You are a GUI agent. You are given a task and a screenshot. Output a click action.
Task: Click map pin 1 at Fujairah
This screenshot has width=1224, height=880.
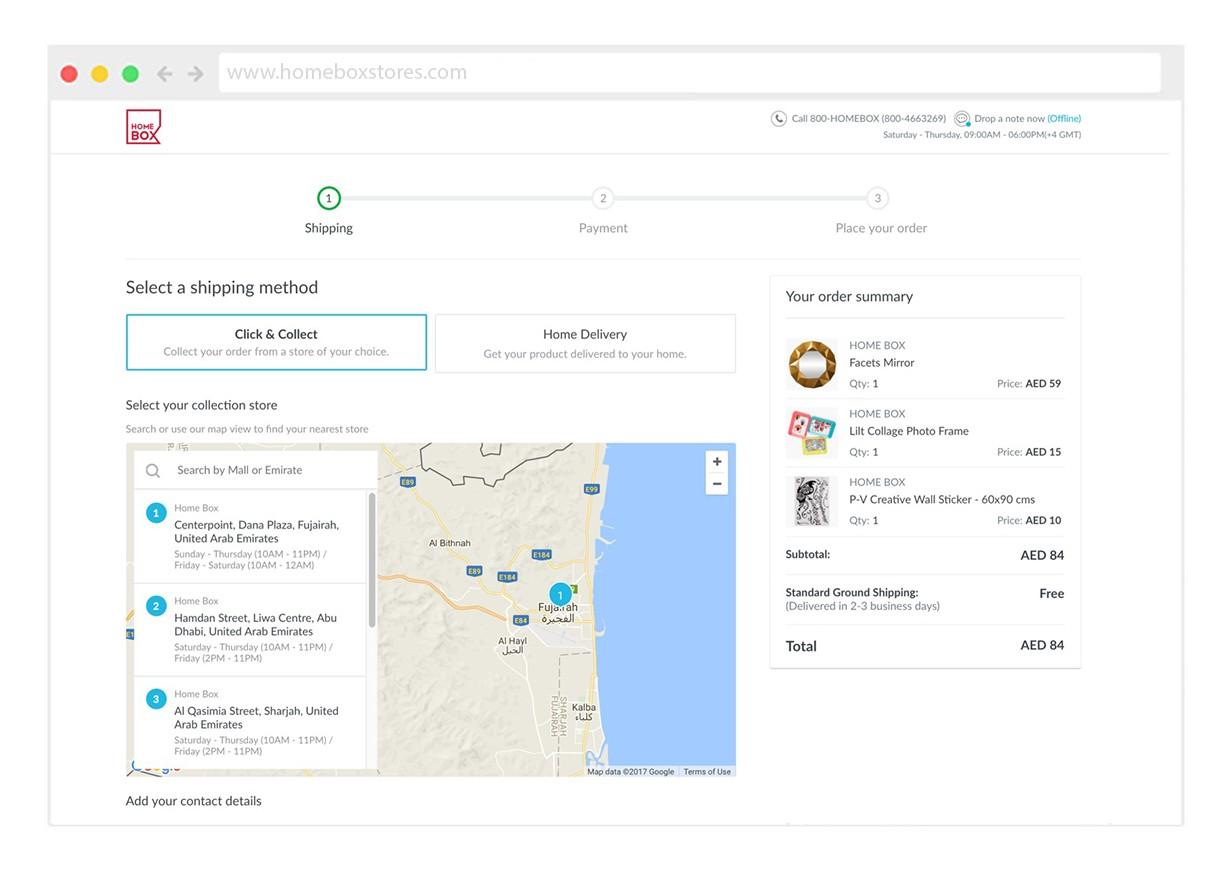pyautogui.click(x=560, y=595)
